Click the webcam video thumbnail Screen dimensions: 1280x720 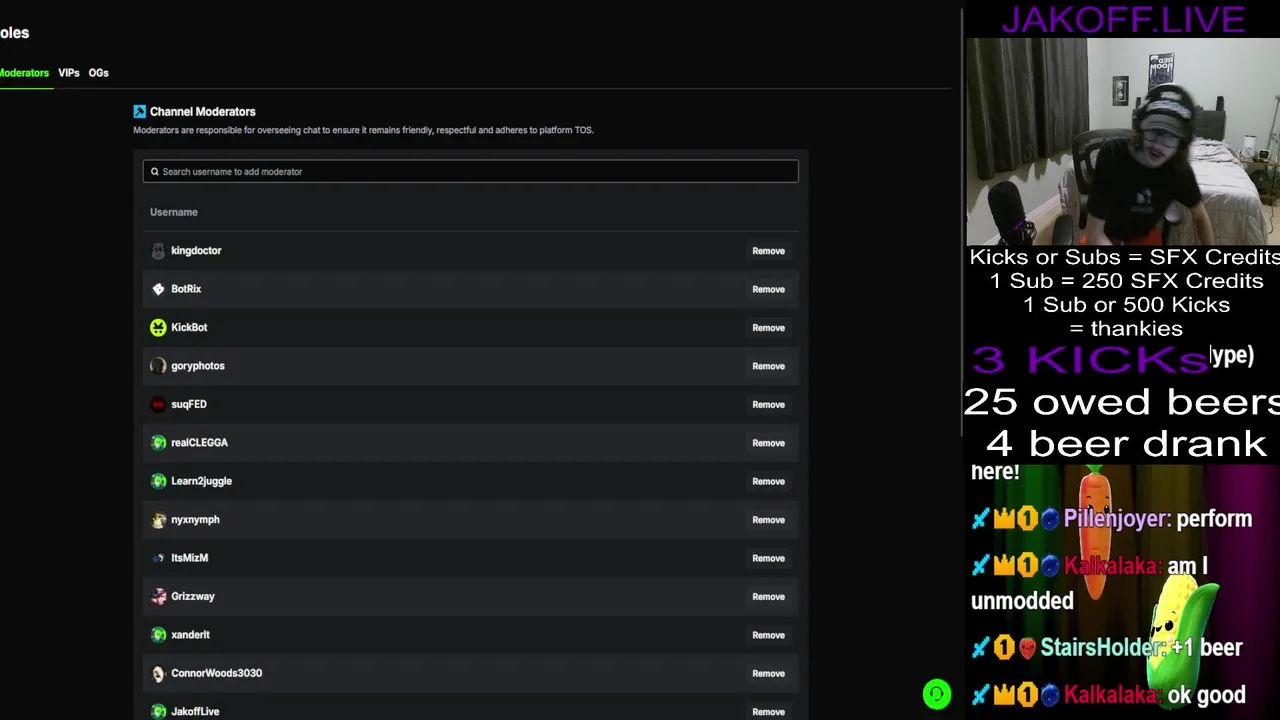pyautogui.click(x=1123, y=142)
